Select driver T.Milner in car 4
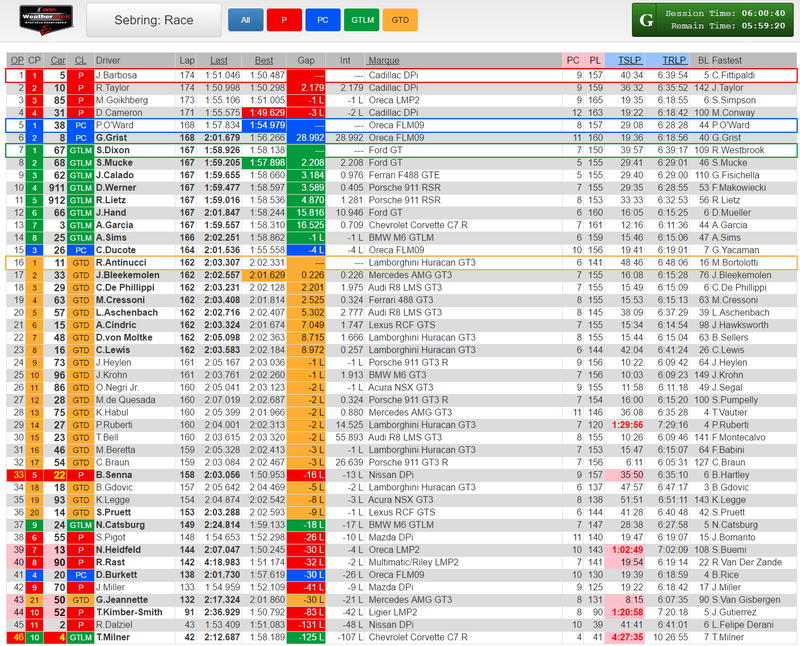This screenshot has width=800, height=646. click(x=113, y=637)
